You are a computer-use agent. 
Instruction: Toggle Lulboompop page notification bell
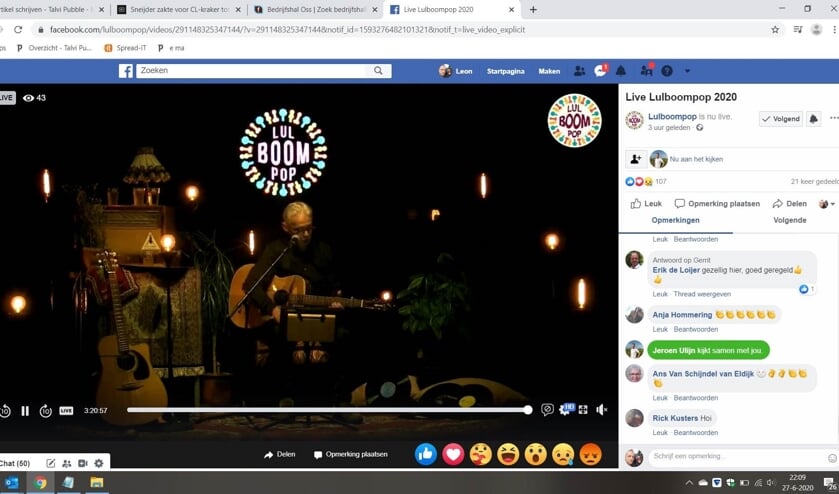point(813,119)
